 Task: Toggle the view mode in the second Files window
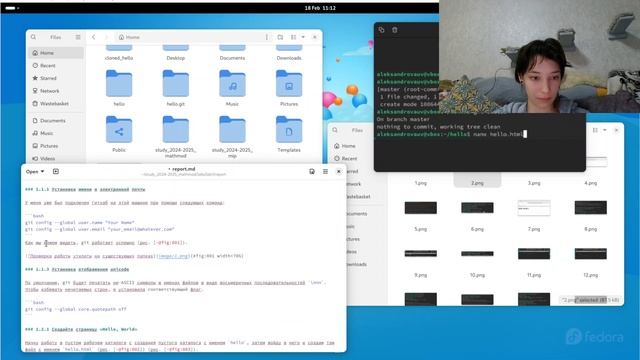595,130
